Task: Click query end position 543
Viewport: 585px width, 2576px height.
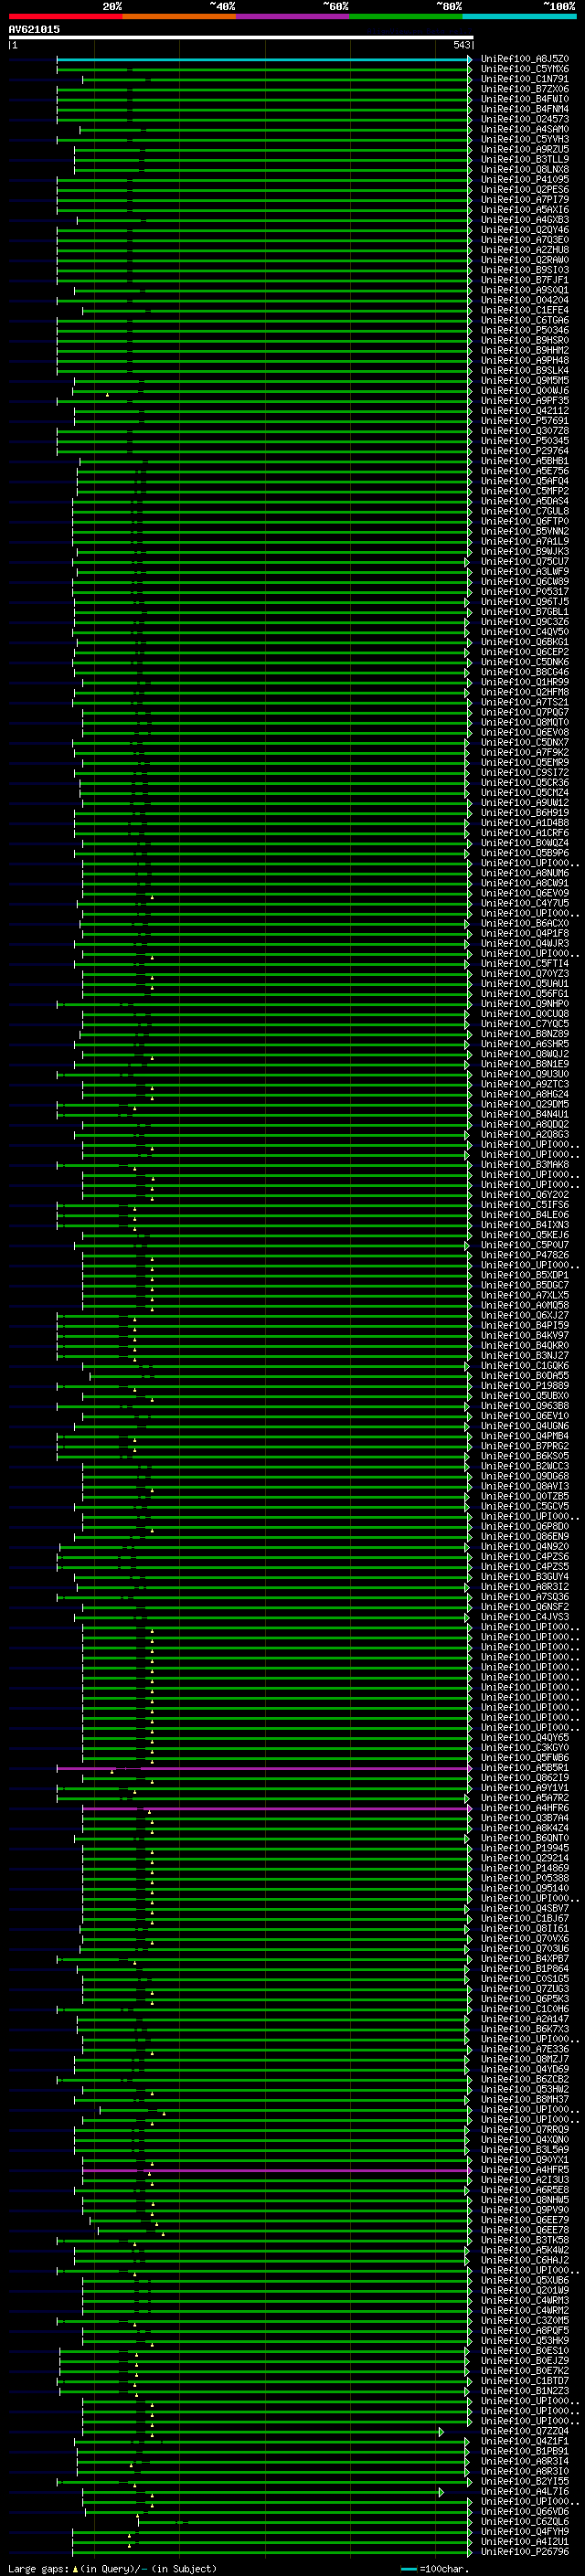Action: [461, 45]
